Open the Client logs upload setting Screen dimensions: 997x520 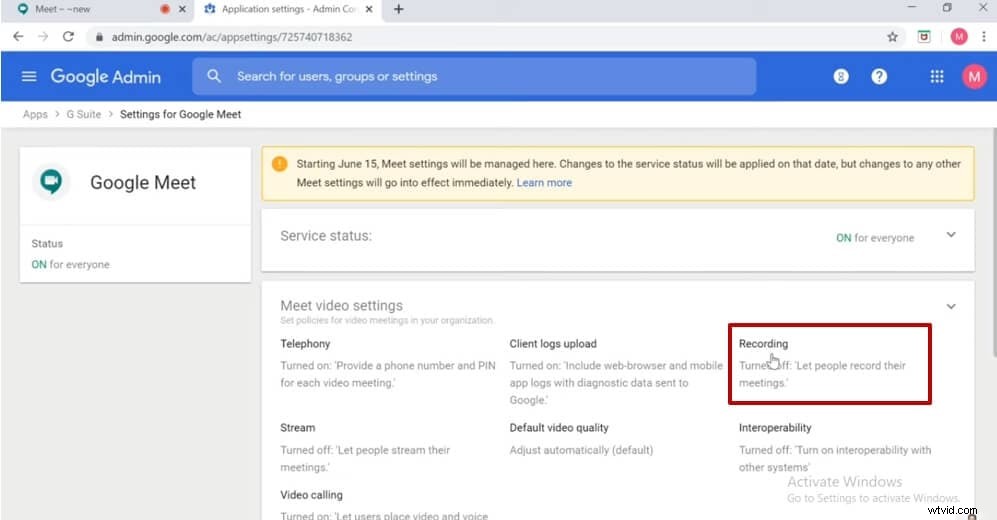pos(616,372)
